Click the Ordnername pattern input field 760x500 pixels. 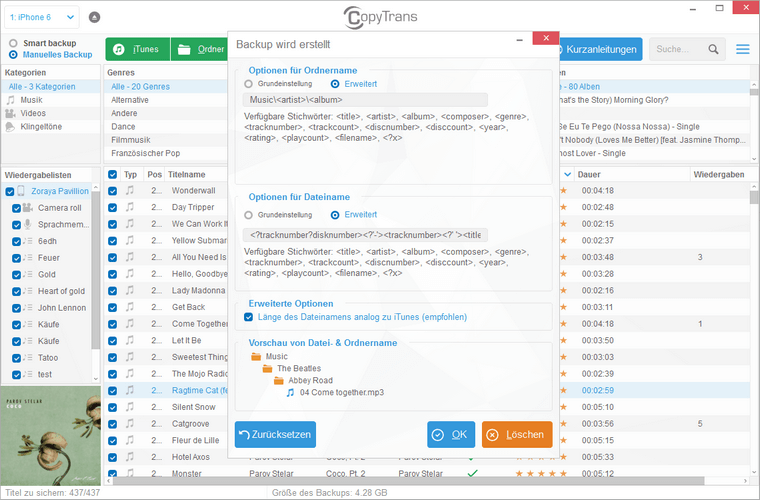point(365,100)
